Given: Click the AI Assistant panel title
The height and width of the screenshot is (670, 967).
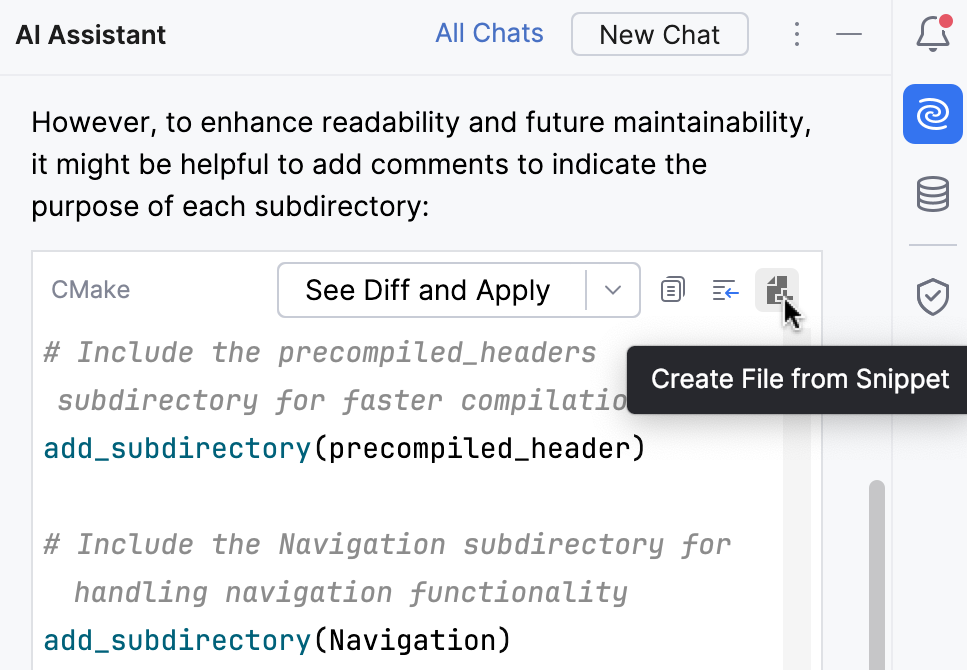Looking at the screenshot, I should click(x=90, y=34).
